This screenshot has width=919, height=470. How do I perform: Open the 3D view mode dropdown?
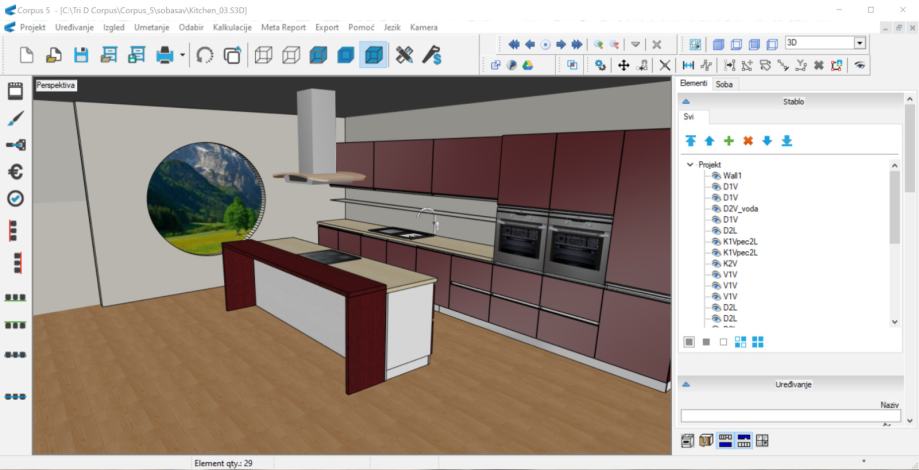[859, 43]
